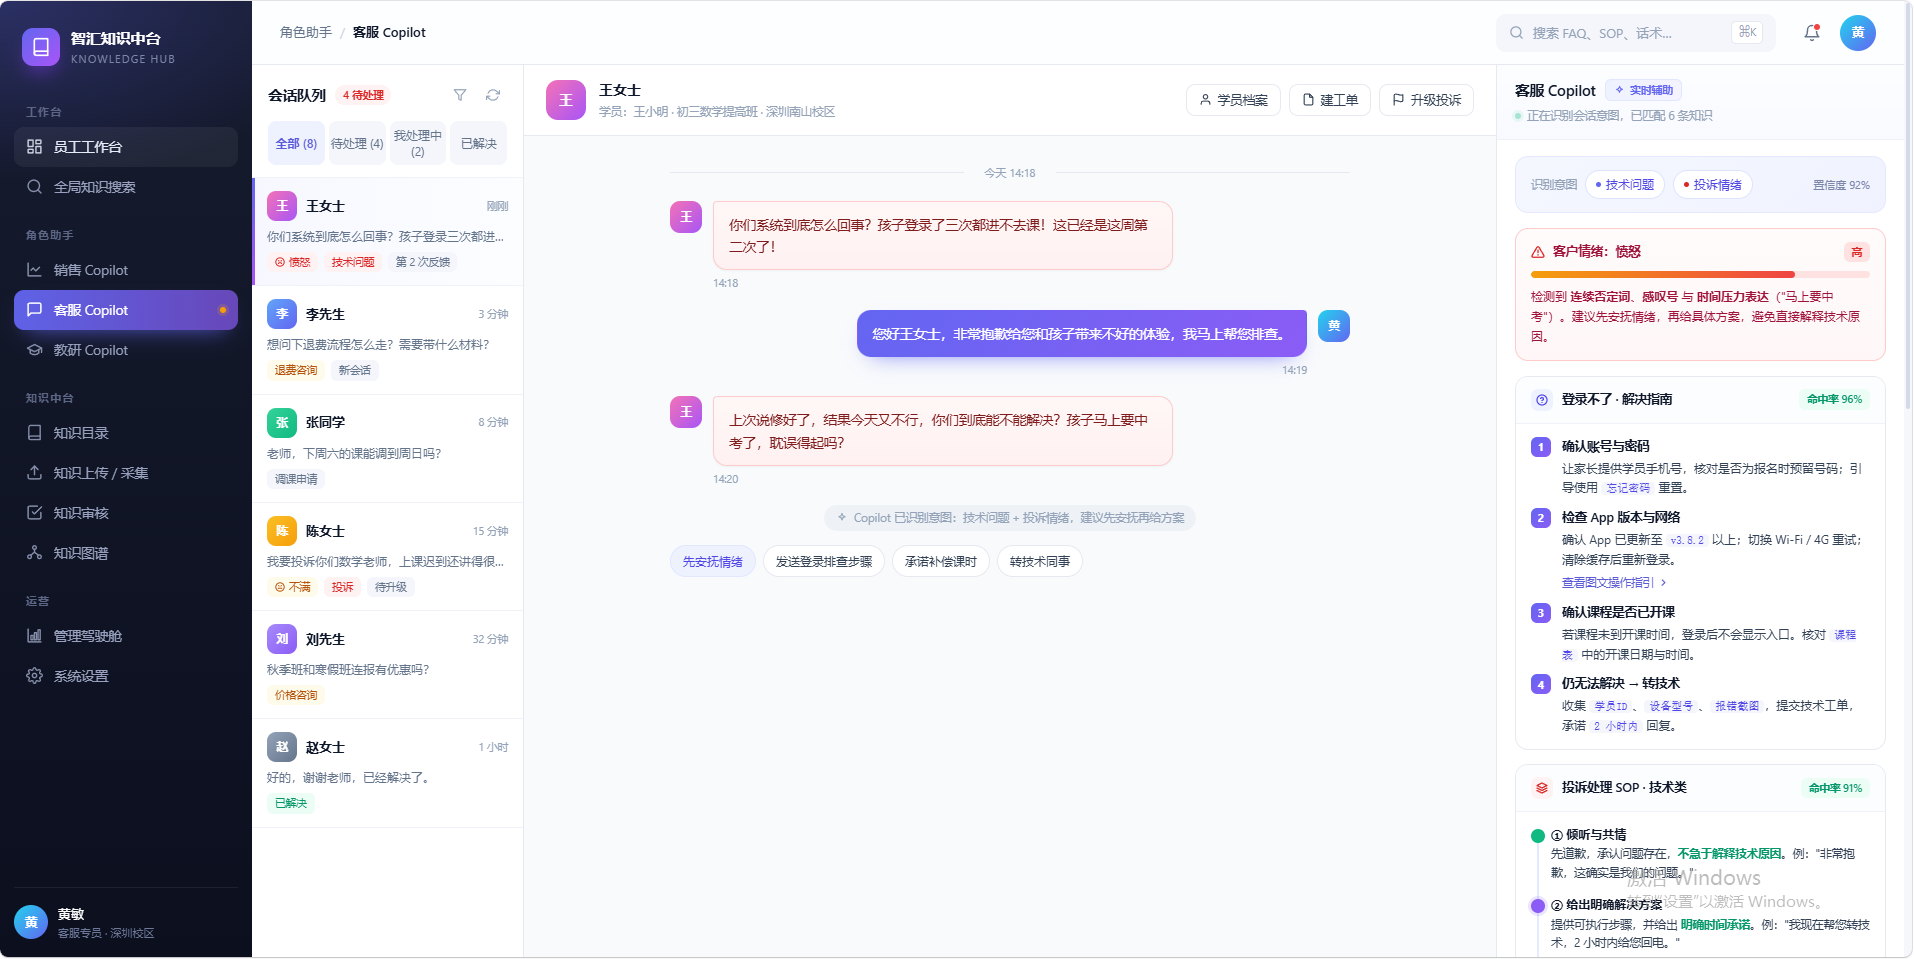
Task: Click the 角色助手 breadcrumb
Action: 306,33
